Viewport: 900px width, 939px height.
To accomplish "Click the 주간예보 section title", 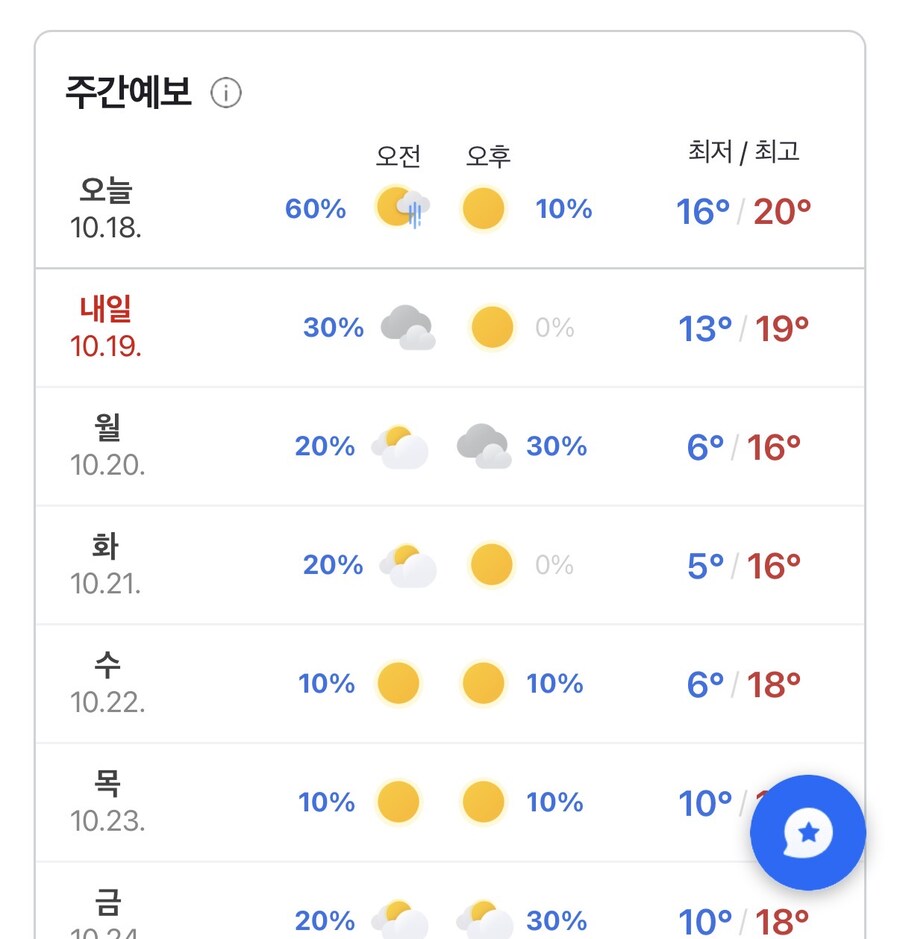I will [x=128, y=92].
